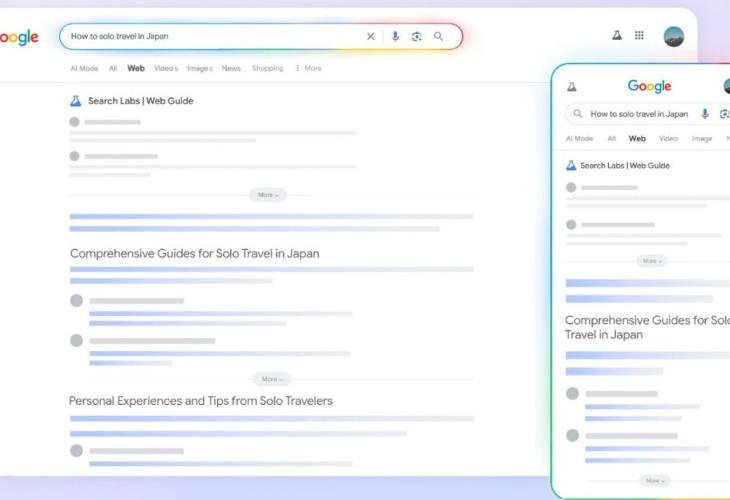Expand More under desktop Comprehensive Guides section

pos(270,379)
